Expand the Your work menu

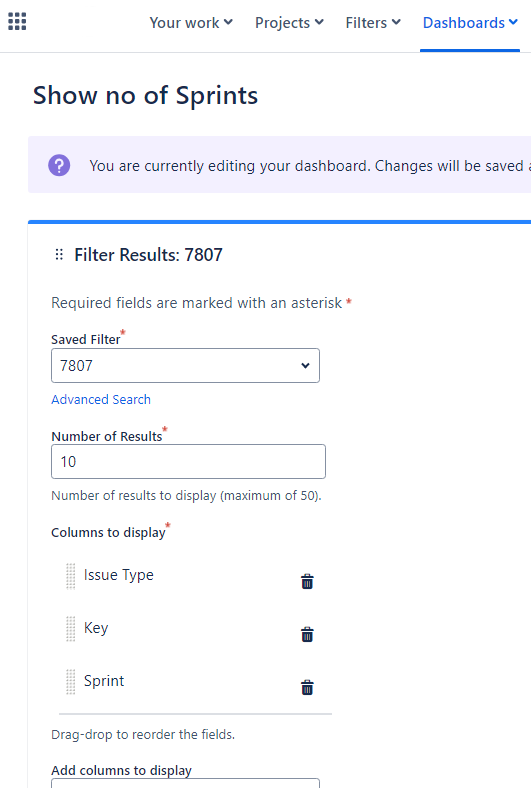191,23
